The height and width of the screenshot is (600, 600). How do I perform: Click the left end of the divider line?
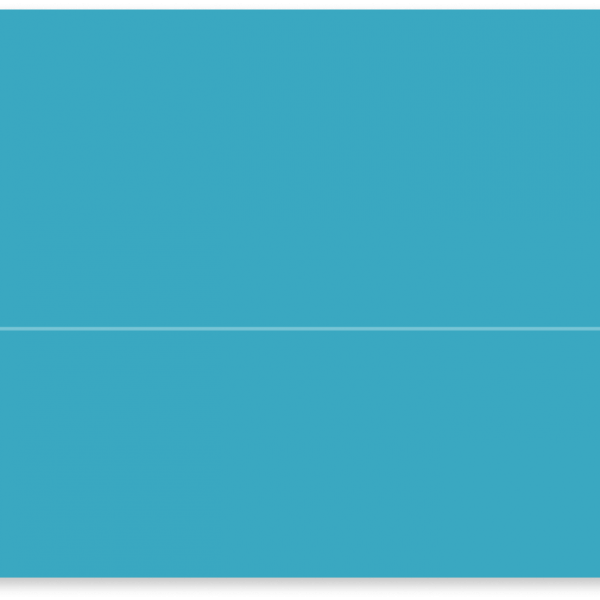[4, 328]
